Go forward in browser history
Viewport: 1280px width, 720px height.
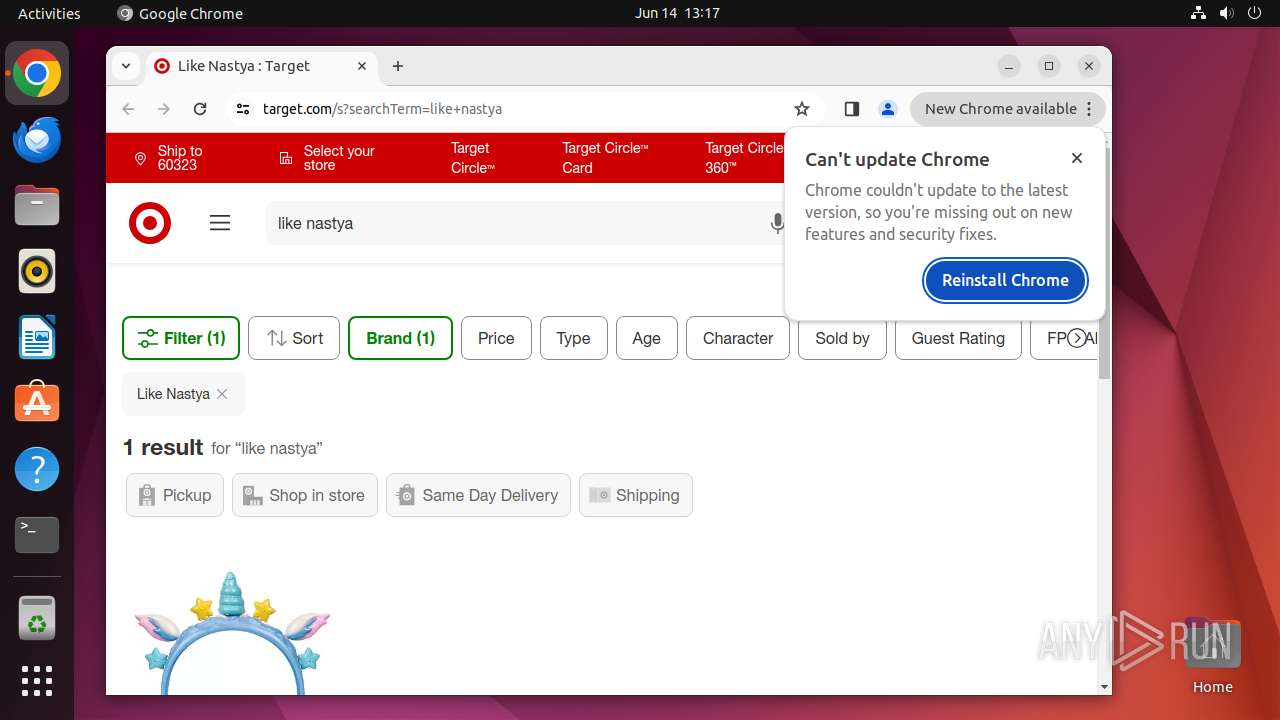[164, 109]
